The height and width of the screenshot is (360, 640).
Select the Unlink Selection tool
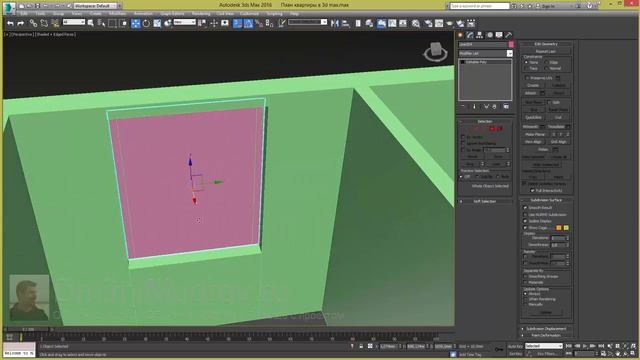pos(44,24)
